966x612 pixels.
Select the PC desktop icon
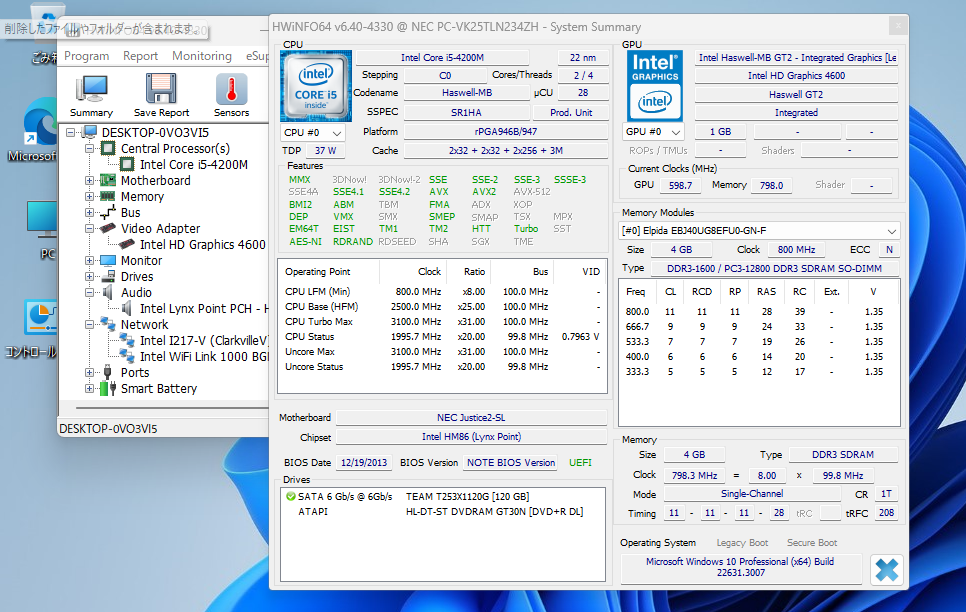click(42, 229)
